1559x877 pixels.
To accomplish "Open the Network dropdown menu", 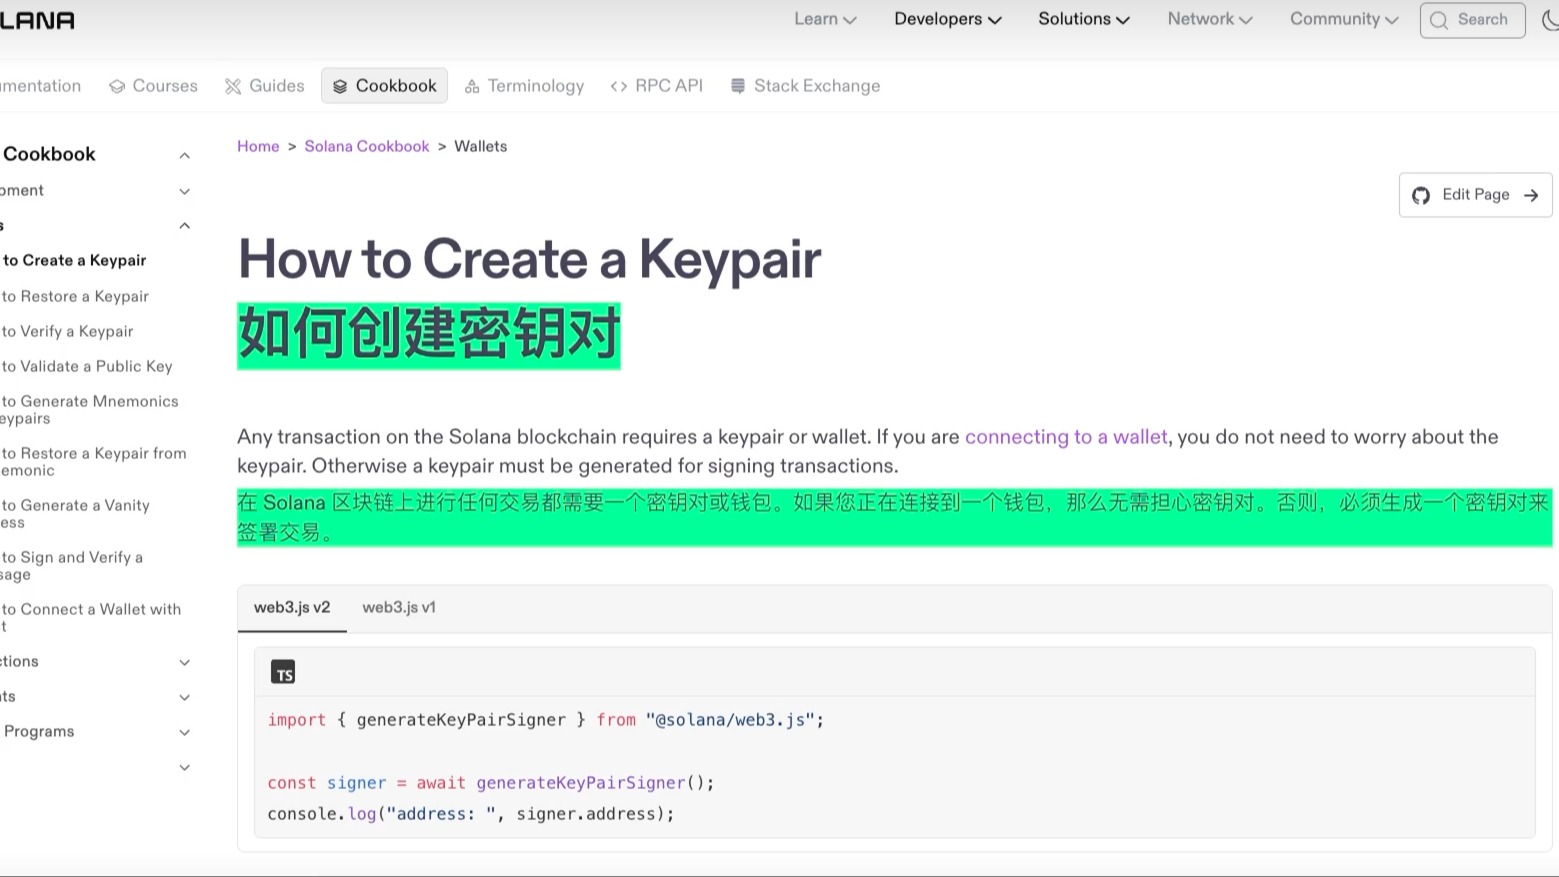I will tap(1210, 19).
